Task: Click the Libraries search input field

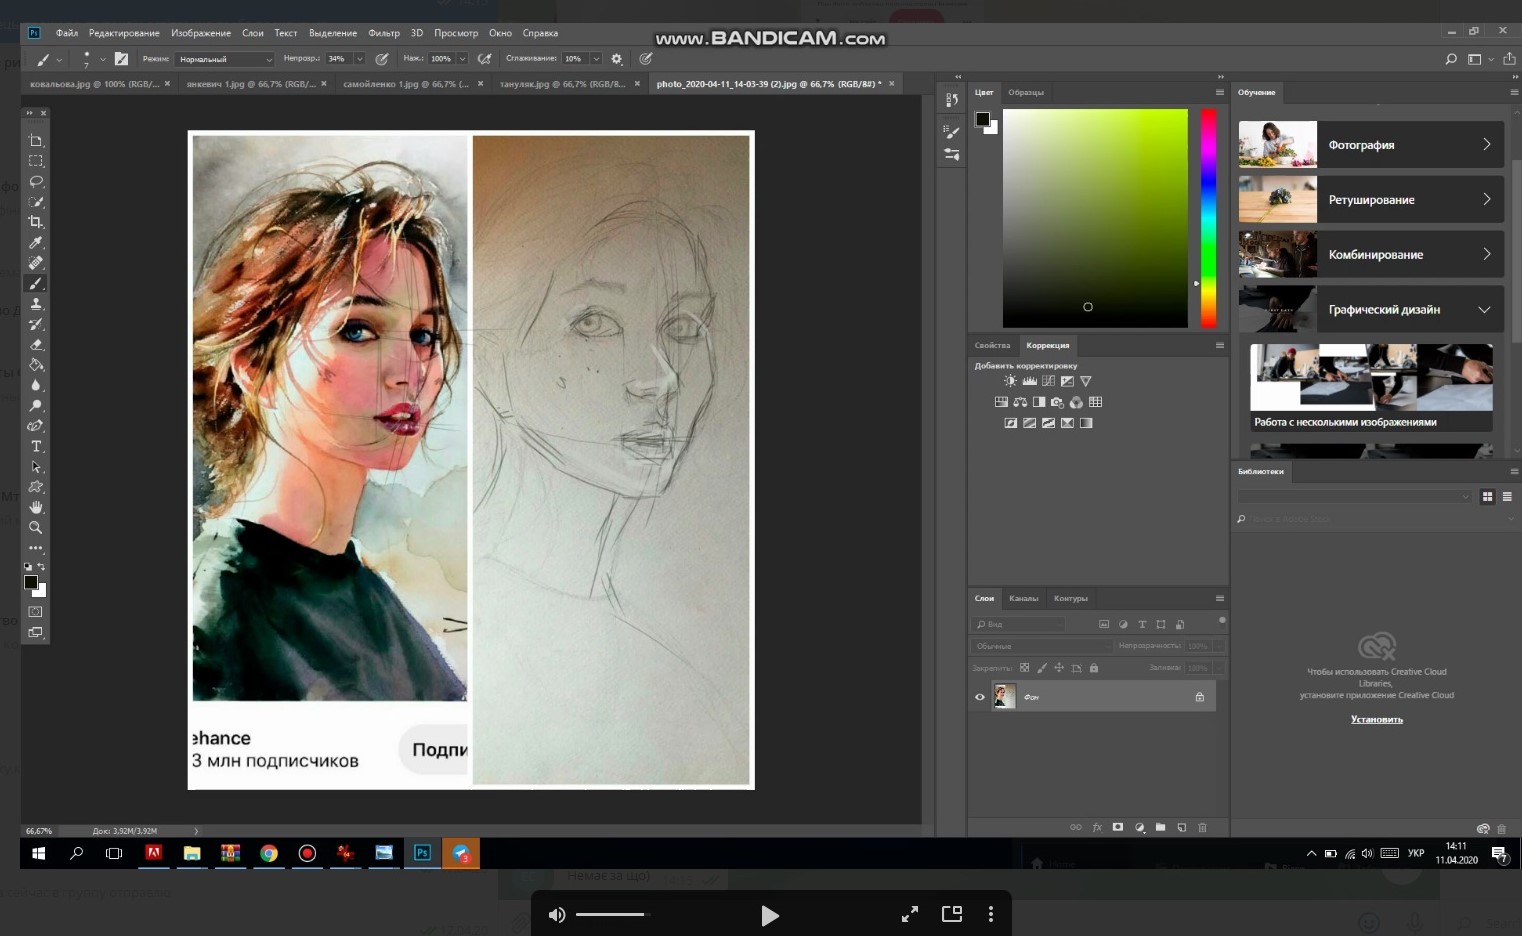Action: pyautogui.click(x=1375, y=519)
